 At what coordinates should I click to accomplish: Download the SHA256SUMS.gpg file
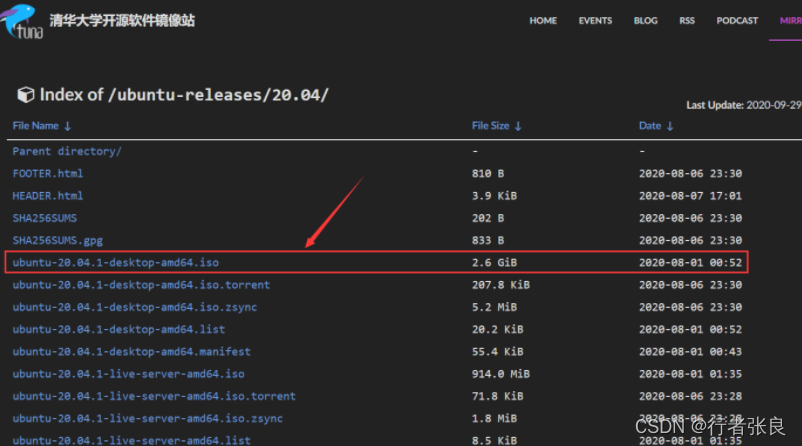point(57,240)
